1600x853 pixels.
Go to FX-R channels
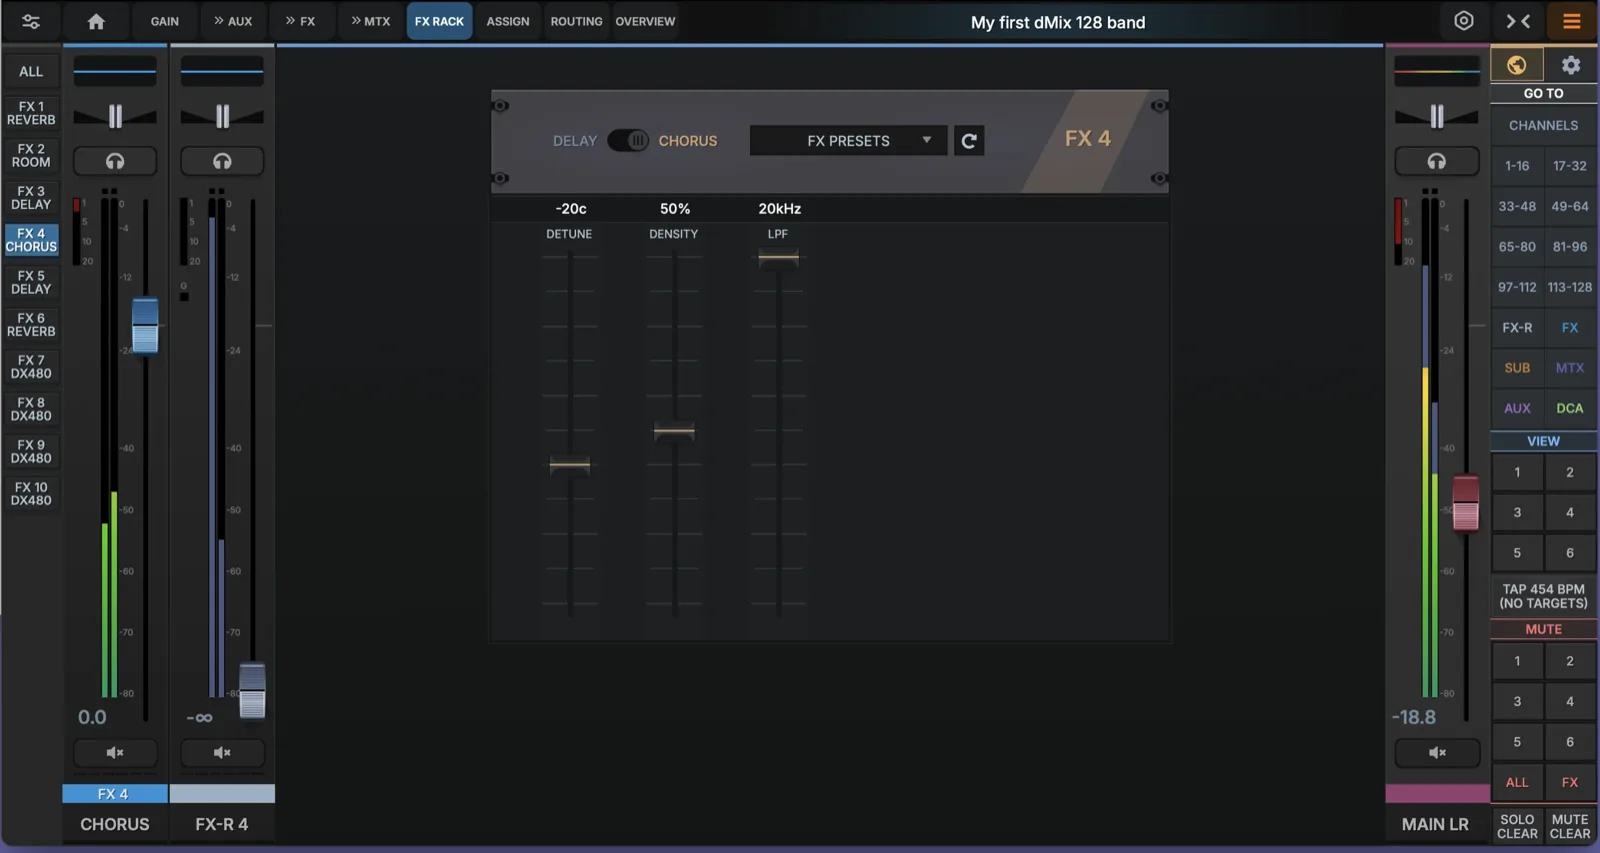pos(1517,327)
